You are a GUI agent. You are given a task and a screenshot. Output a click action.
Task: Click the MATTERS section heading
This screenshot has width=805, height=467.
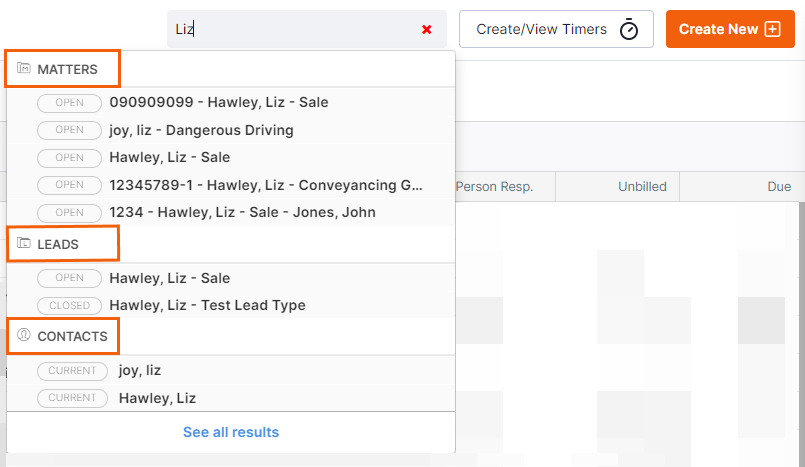click(x=67, y=69)
